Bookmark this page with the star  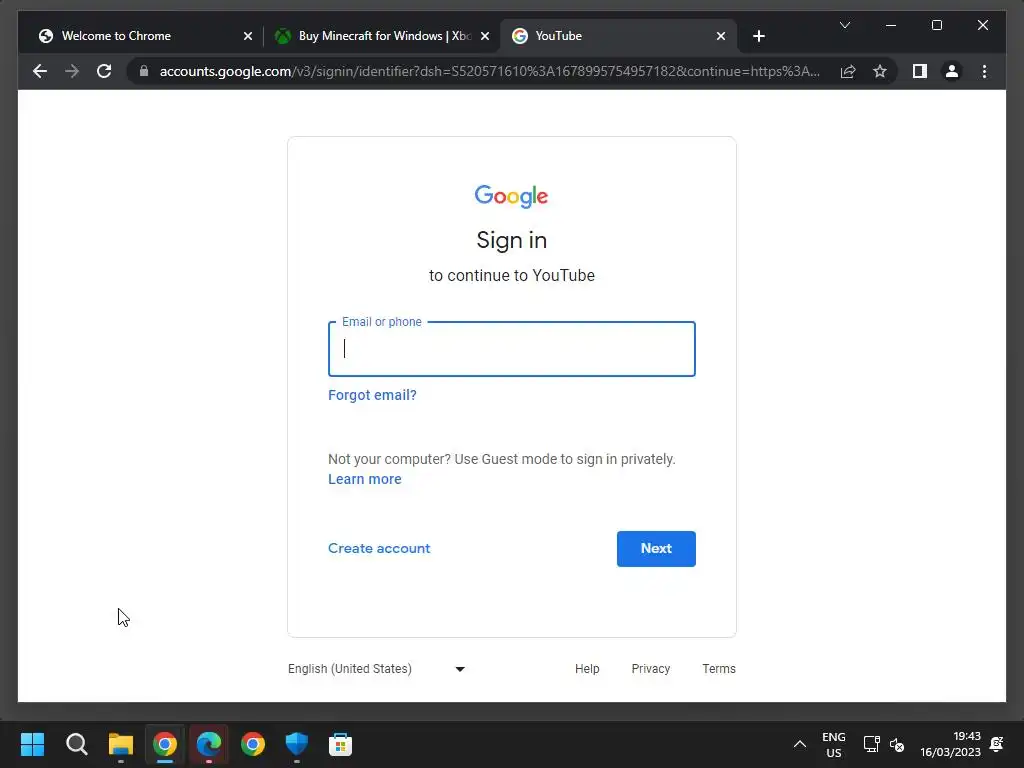[x=880, y=71]
